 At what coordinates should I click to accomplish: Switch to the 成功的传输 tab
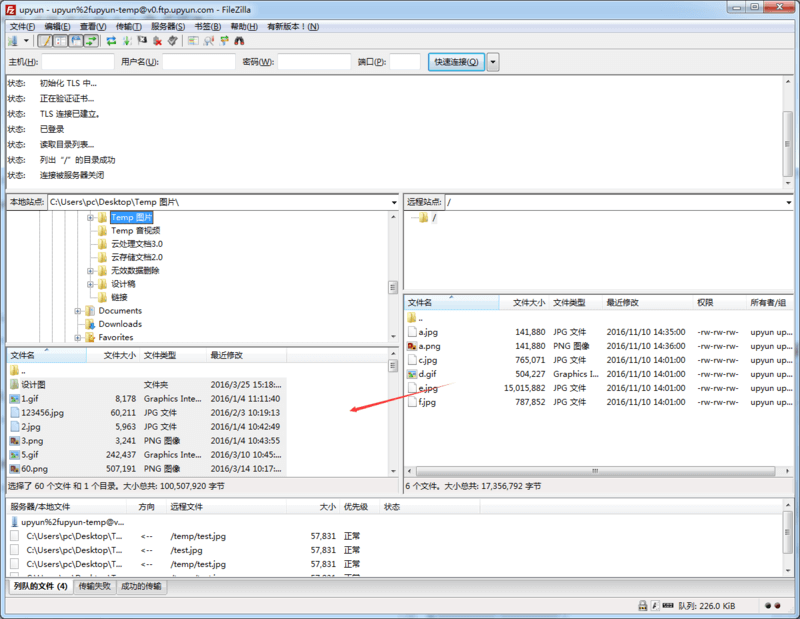point(141,586)
